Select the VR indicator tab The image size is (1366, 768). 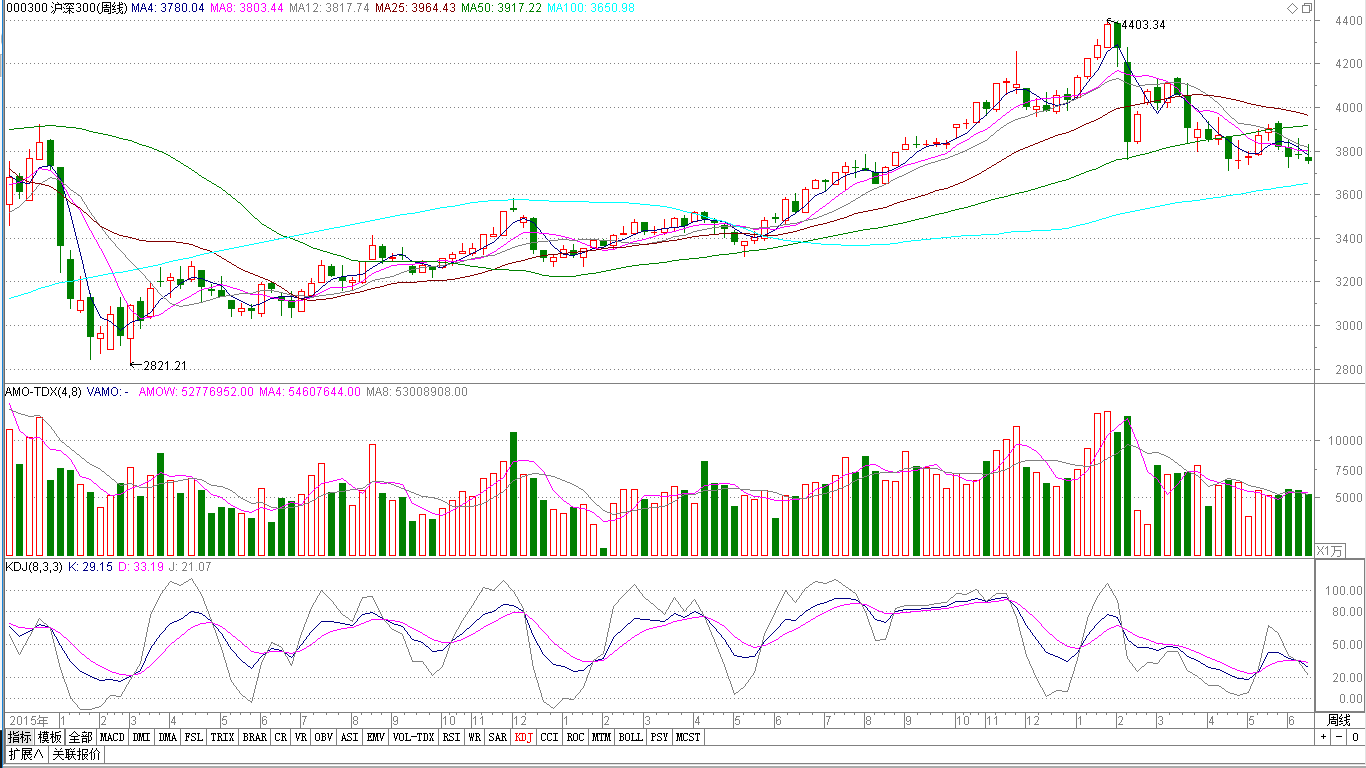point(301,737)
